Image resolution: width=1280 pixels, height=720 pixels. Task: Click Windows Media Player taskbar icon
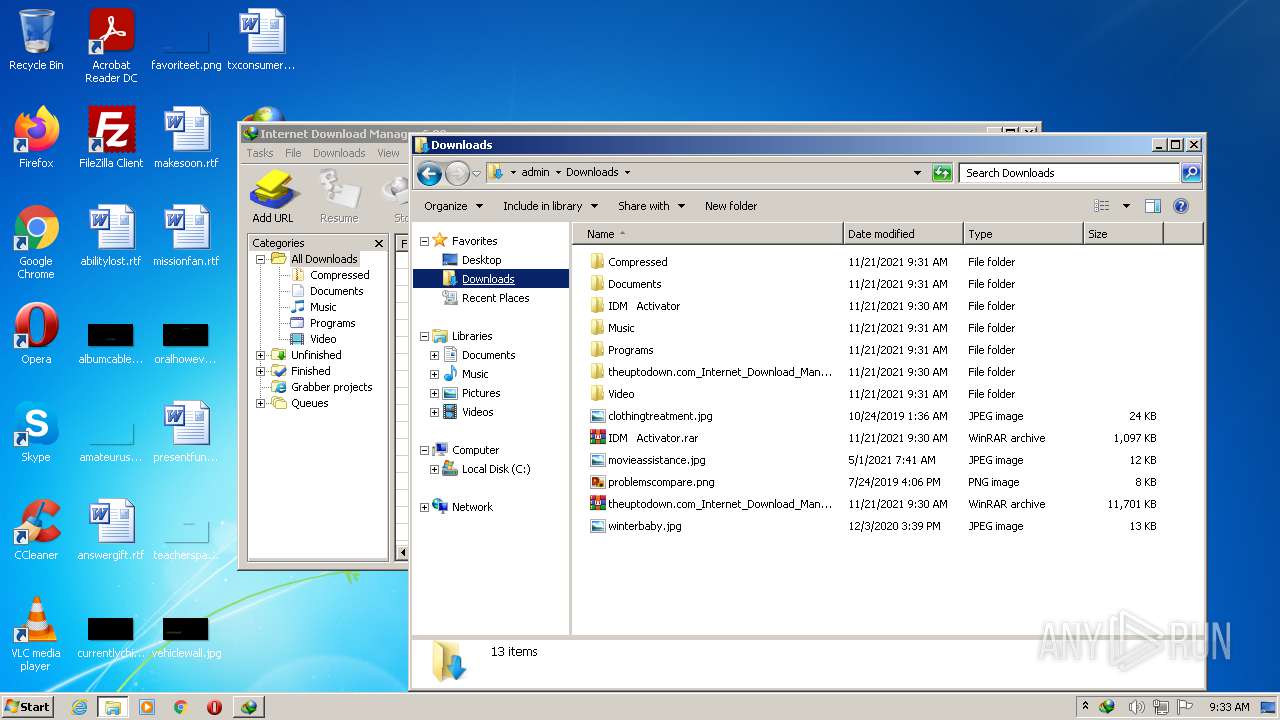(147, 707)
